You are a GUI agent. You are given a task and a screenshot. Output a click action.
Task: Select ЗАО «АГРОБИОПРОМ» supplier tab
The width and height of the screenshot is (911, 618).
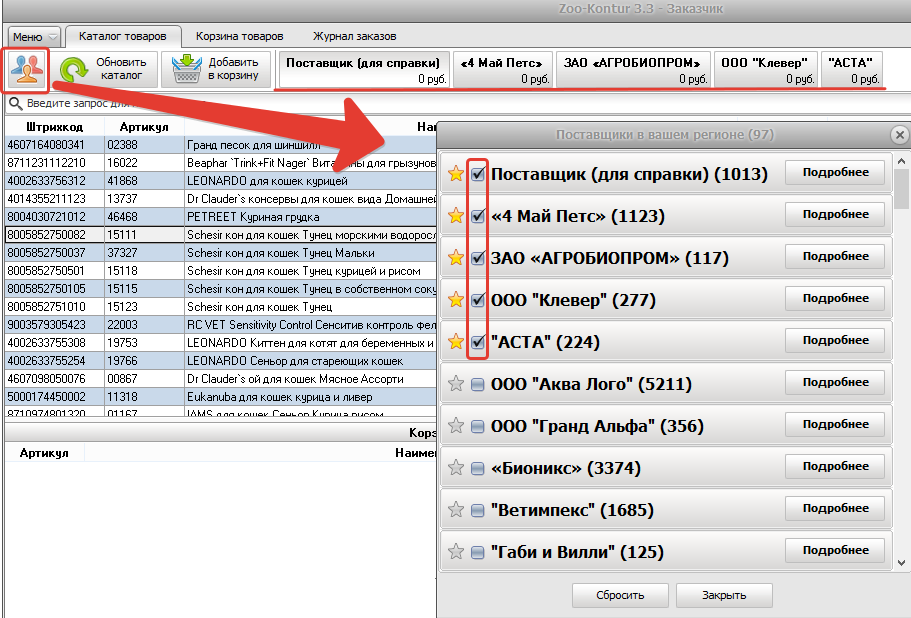(x=632, y=70)
